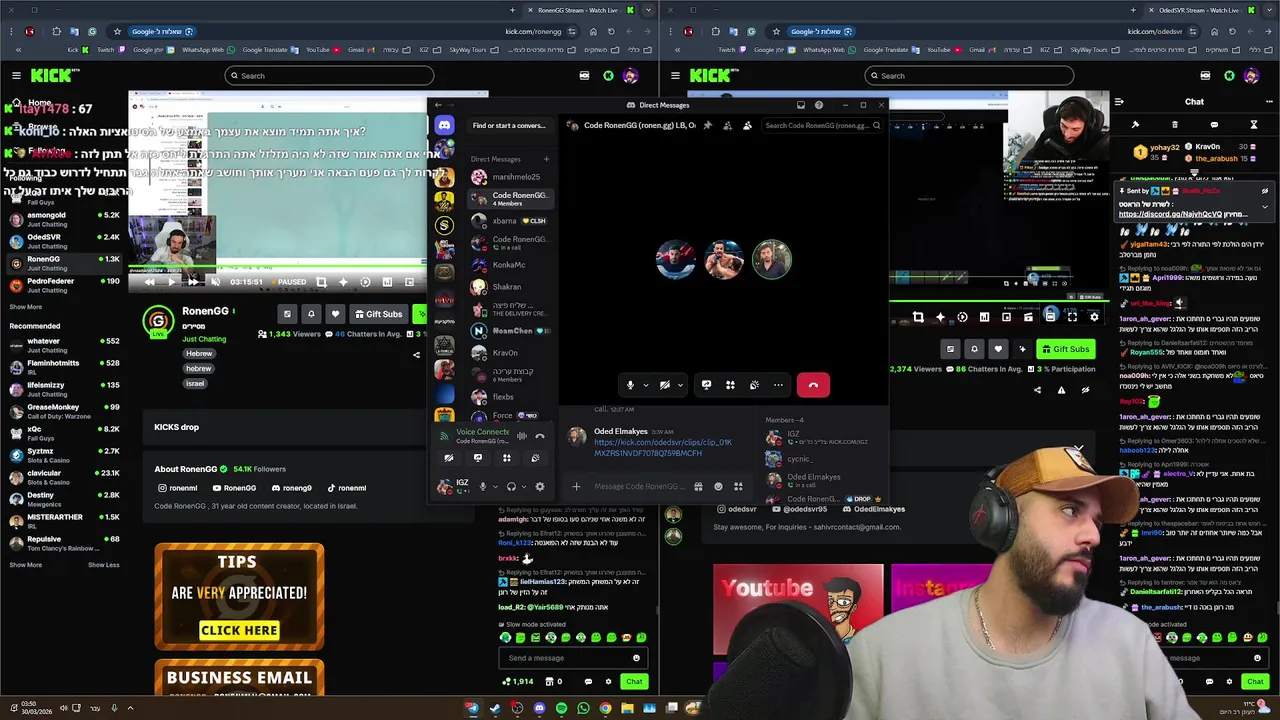1280x720 pixels.
Task: Collapse the OdedSVR chat panel
Action: tap(1119, 101)
